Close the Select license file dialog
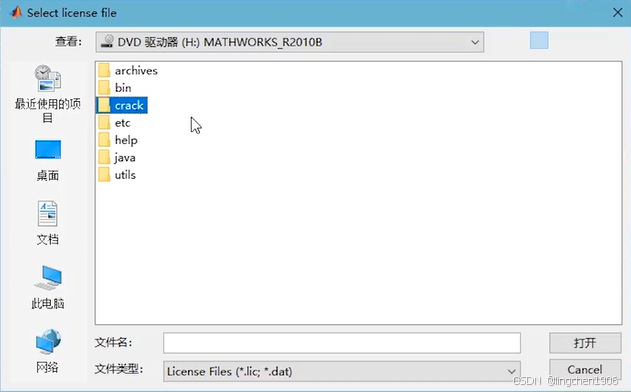Image resolution: width=631 pixels, height=392 pixels. [618, 12]
